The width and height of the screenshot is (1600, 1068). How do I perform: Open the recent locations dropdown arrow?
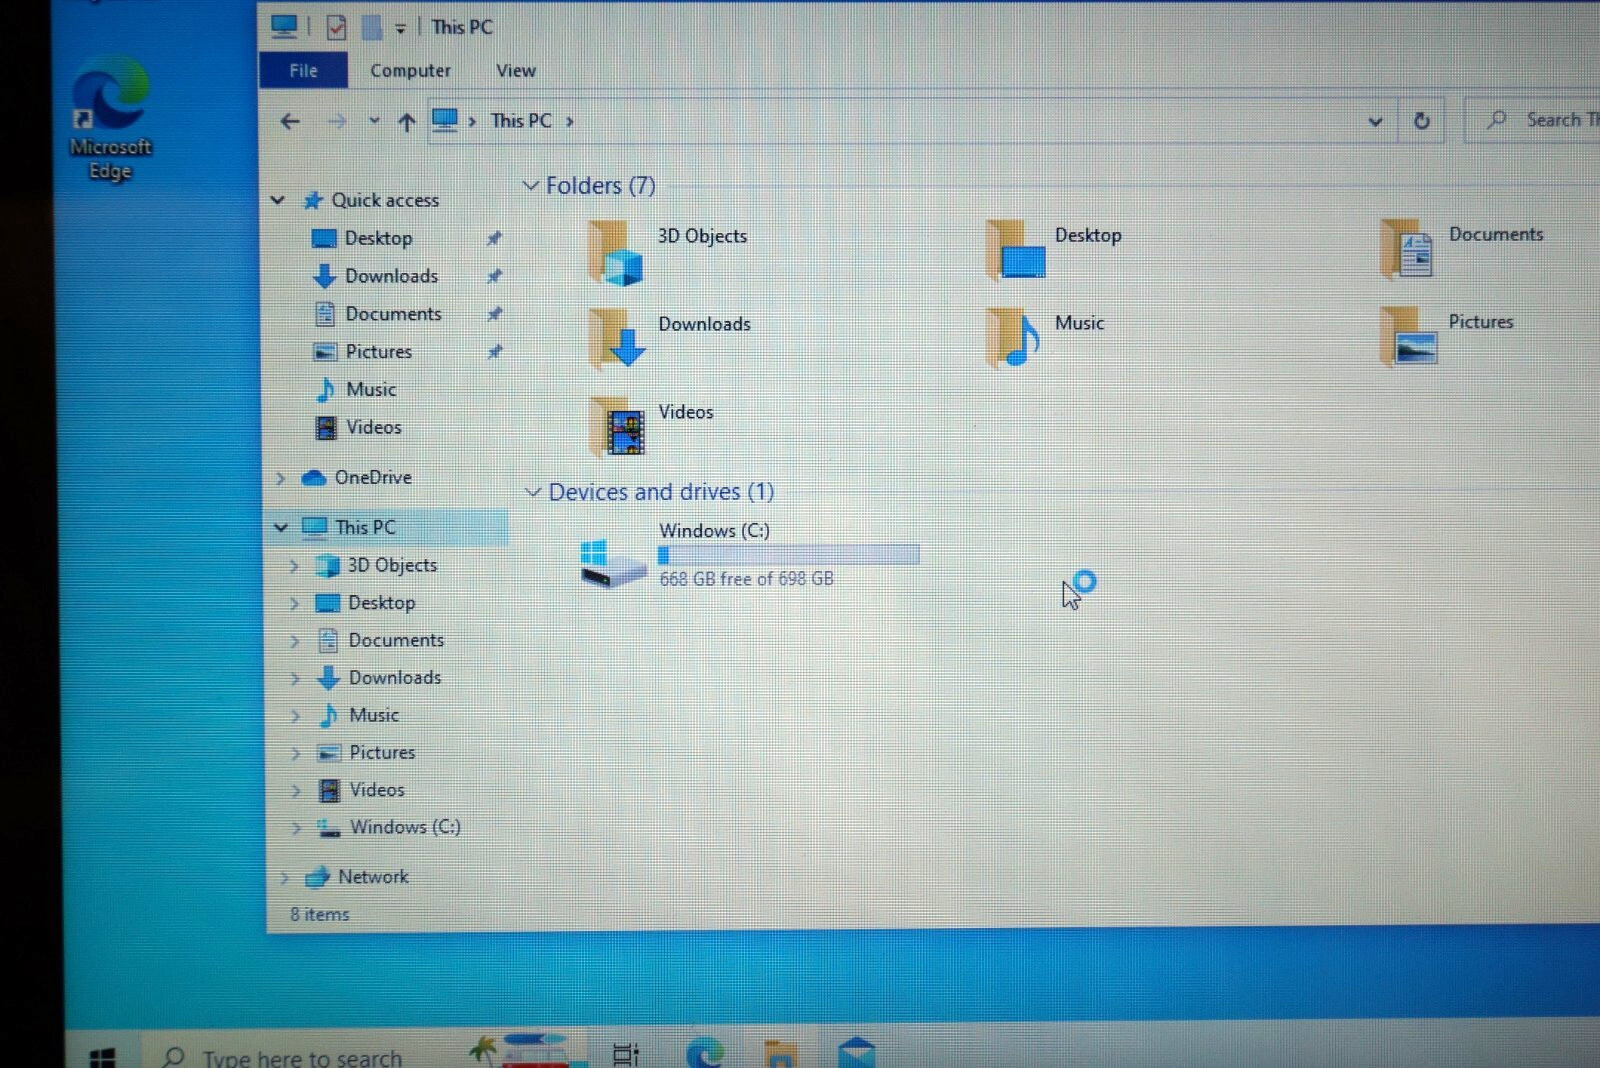point(374,120)
